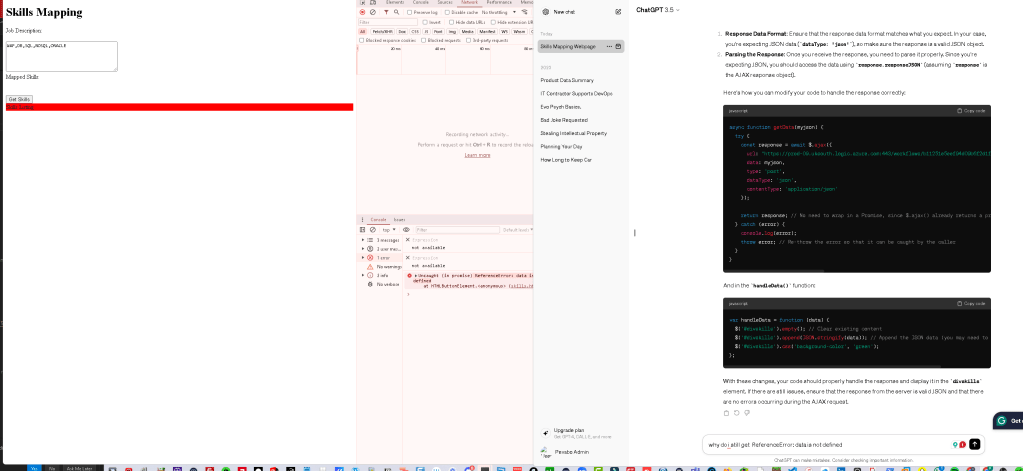Toggle device toolbar icon in DevTools
The height and width of the screenshot is (471, 1023).
tap(373, 3)
